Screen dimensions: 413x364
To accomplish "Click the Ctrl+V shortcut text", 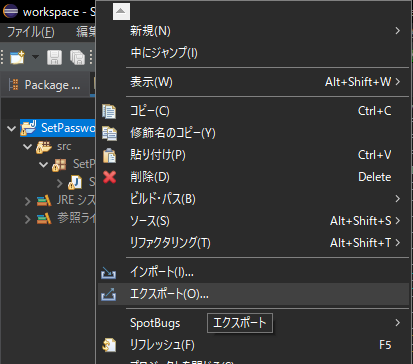I will 374,155.
